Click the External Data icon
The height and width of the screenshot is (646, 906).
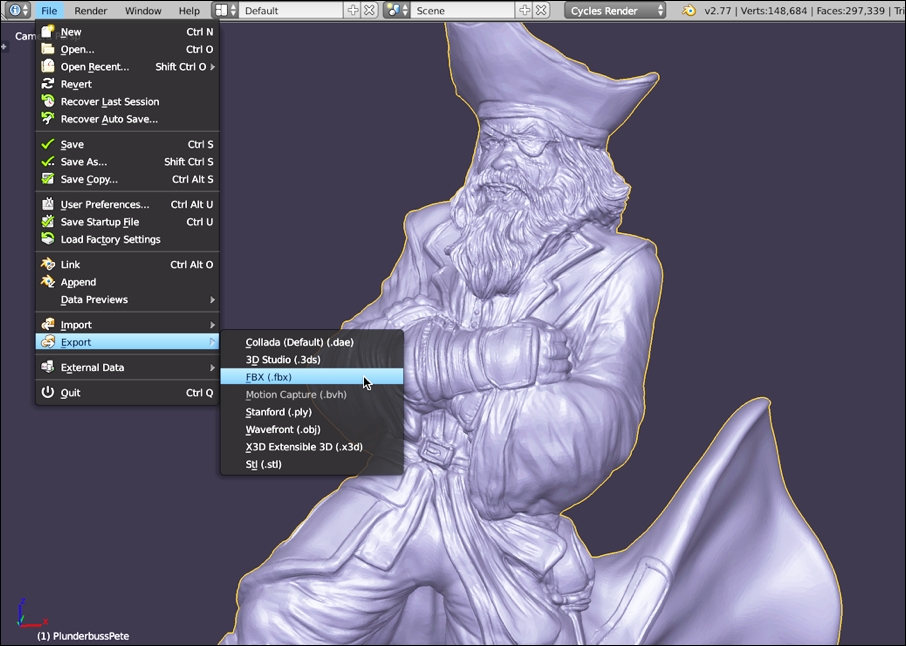pyautogui.click(x=48, y=367)
